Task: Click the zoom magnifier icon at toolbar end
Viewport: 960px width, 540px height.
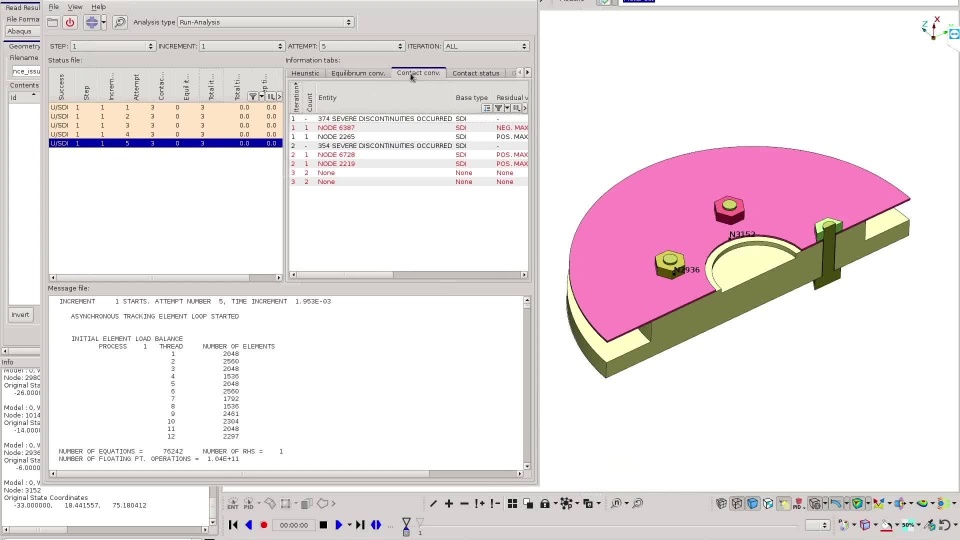Action: tap(637, 503)
